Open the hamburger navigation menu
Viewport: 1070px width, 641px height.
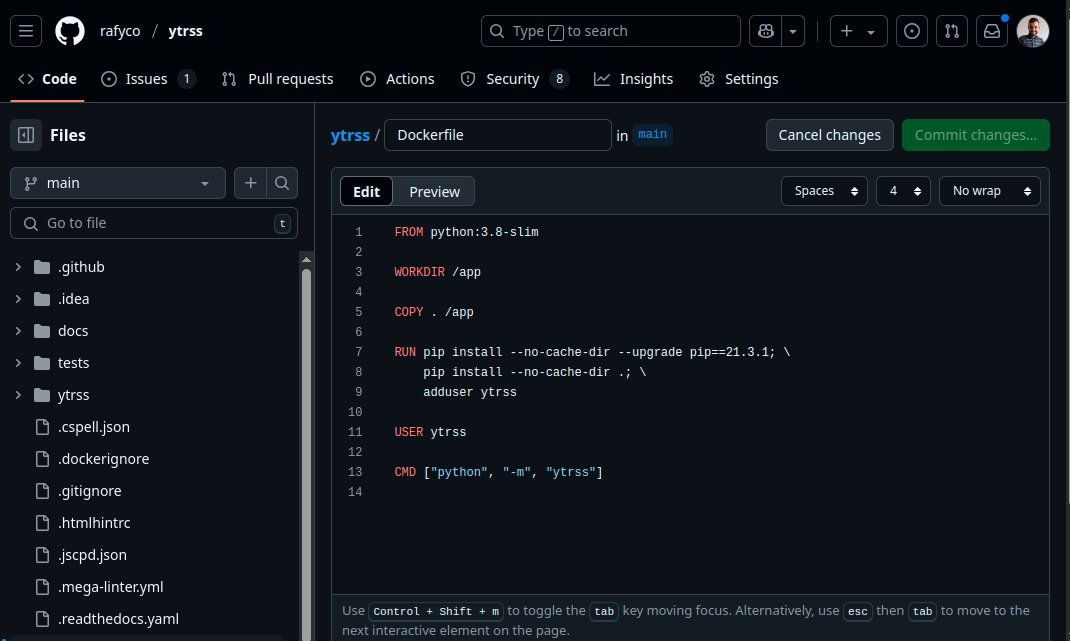[x=26, y=31]
